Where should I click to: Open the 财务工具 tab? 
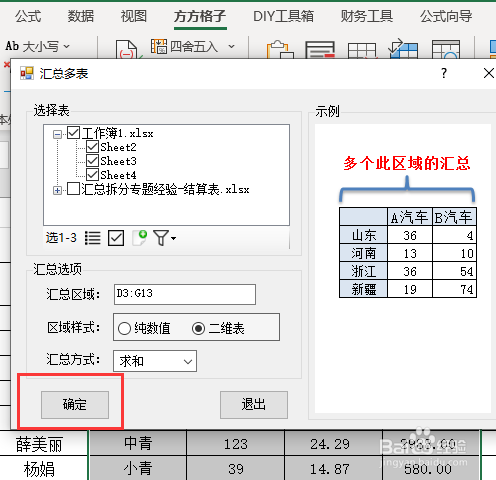click(x=367, y=16)
